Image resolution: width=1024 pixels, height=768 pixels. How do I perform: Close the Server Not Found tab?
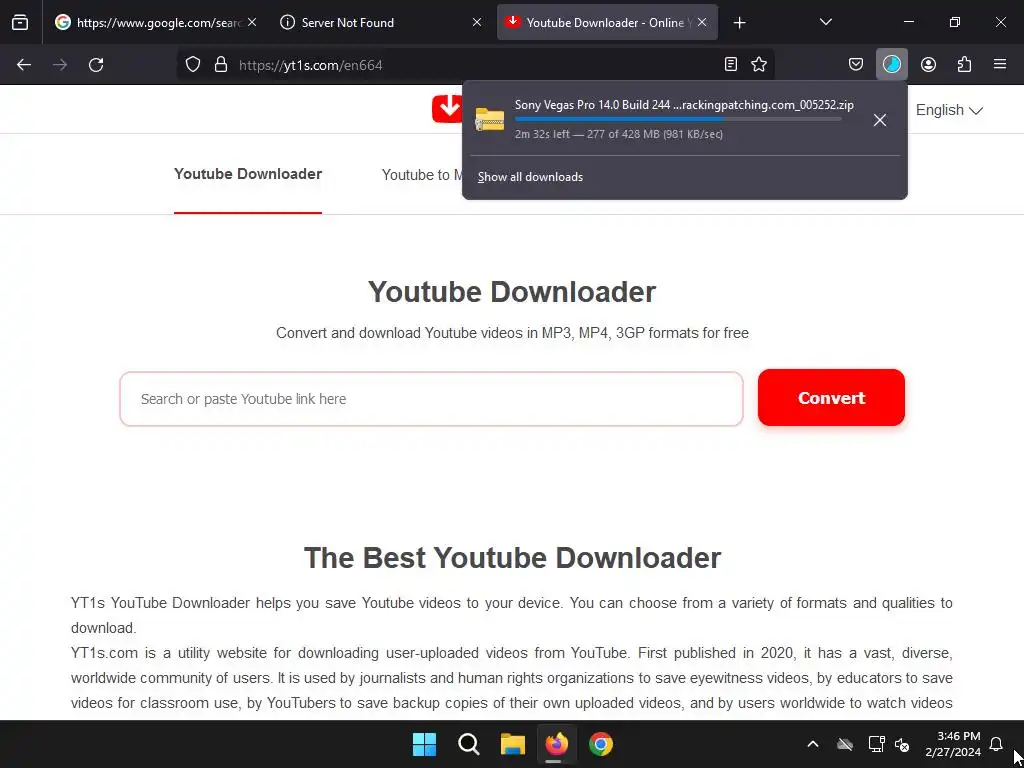[477, 22]
